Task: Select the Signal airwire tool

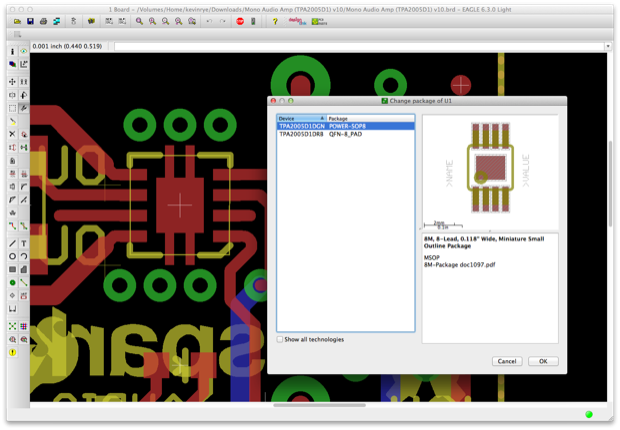Action: coord(24,282)
